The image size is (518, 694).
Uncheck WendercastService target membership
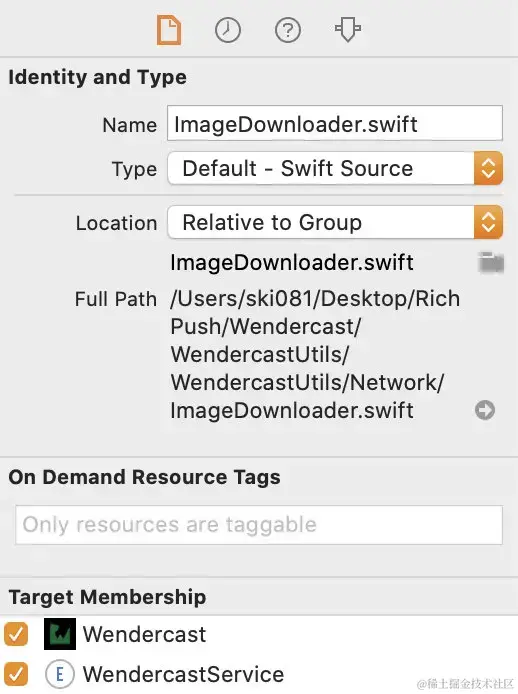tap(16, 674)
